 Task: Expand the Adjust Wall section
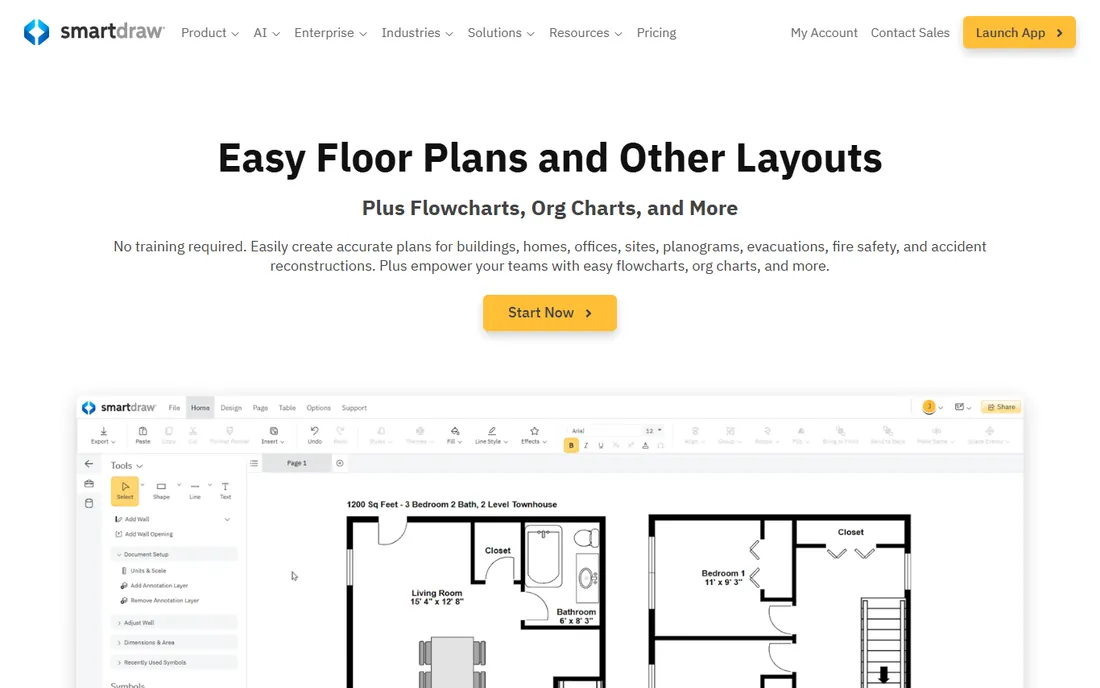[x=174, y=622]
